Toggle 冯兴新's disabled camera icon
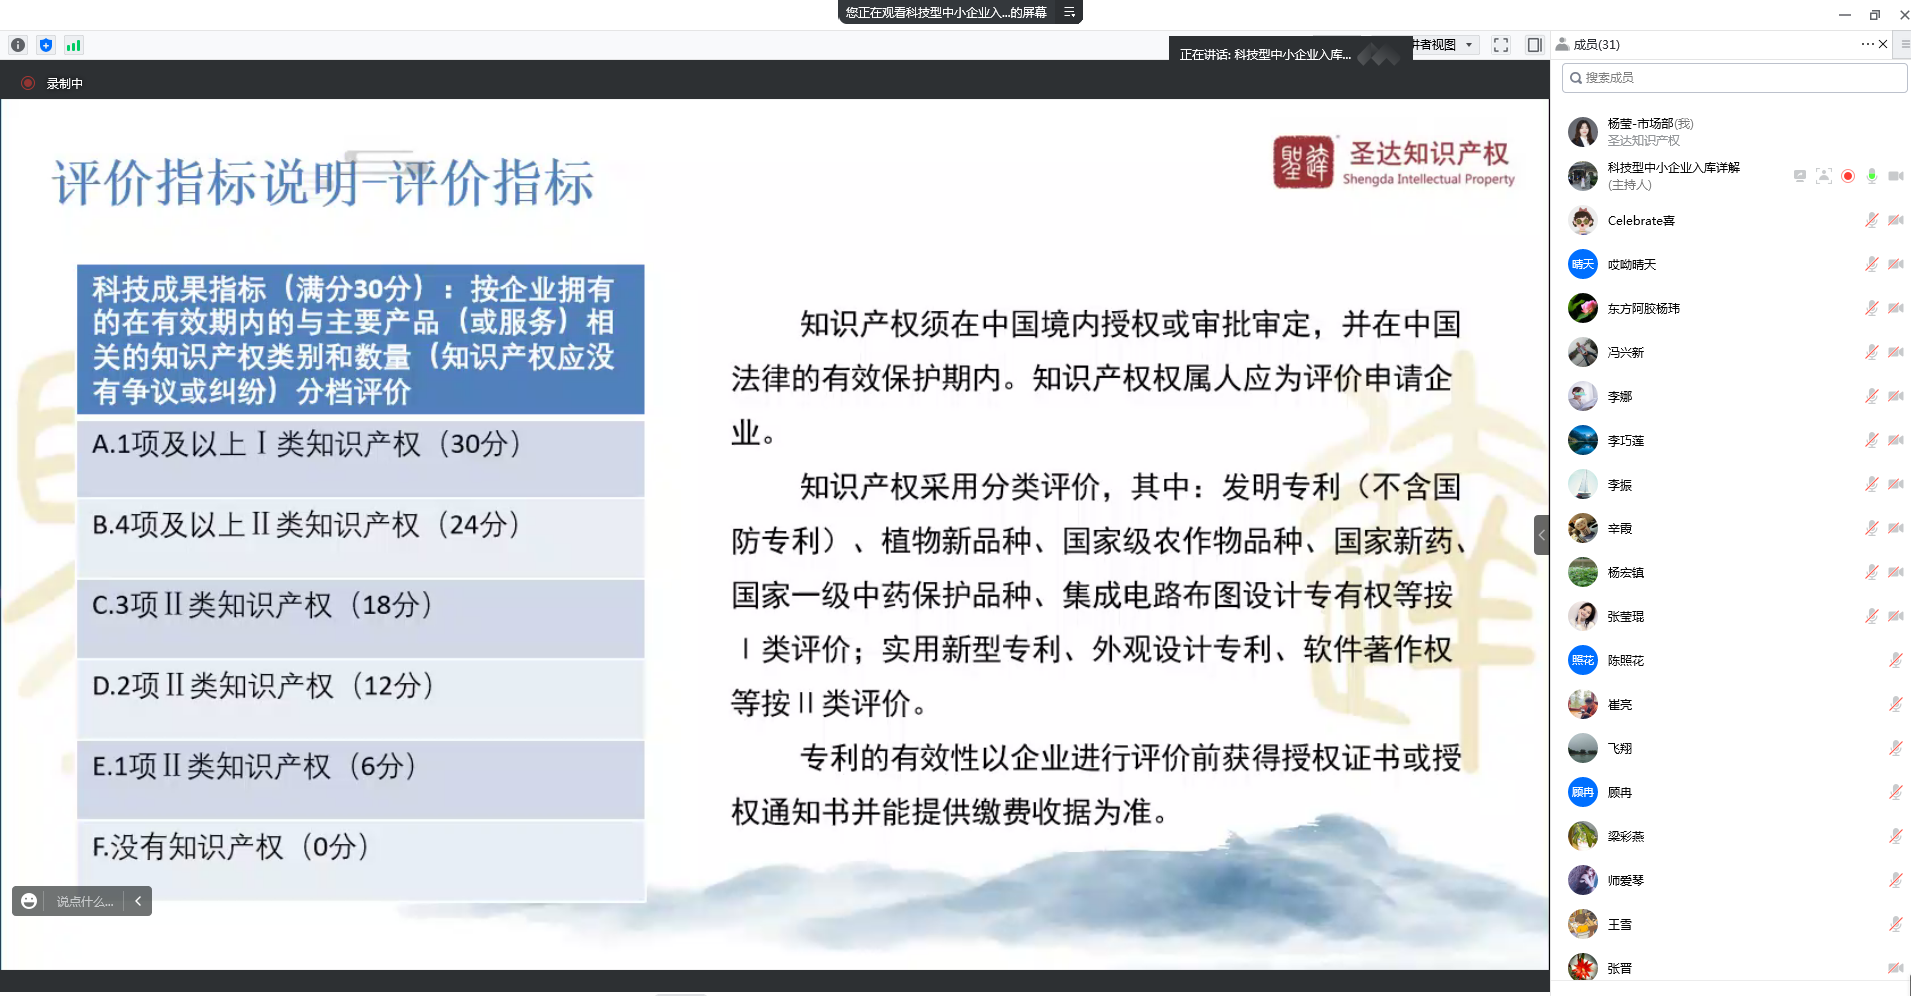The width and height of the screenshot is (1911, 996). click(1895, 352)
